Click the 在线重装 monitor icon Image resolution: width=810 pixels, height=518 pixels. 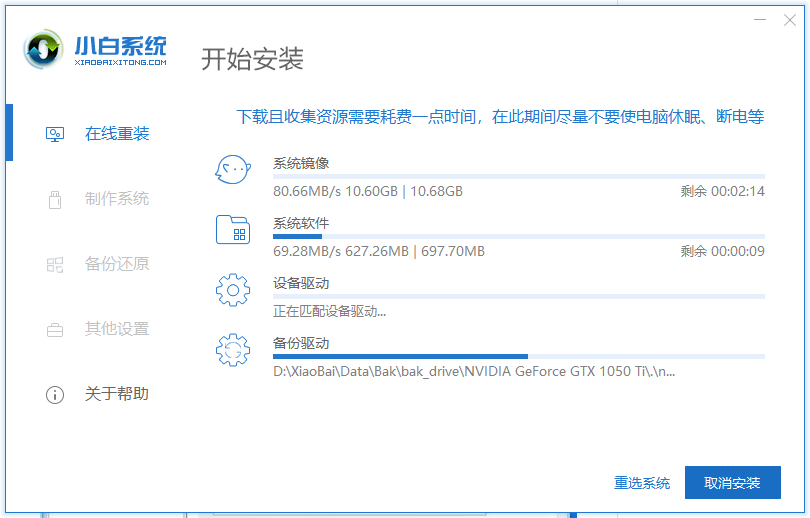point(55,134)
